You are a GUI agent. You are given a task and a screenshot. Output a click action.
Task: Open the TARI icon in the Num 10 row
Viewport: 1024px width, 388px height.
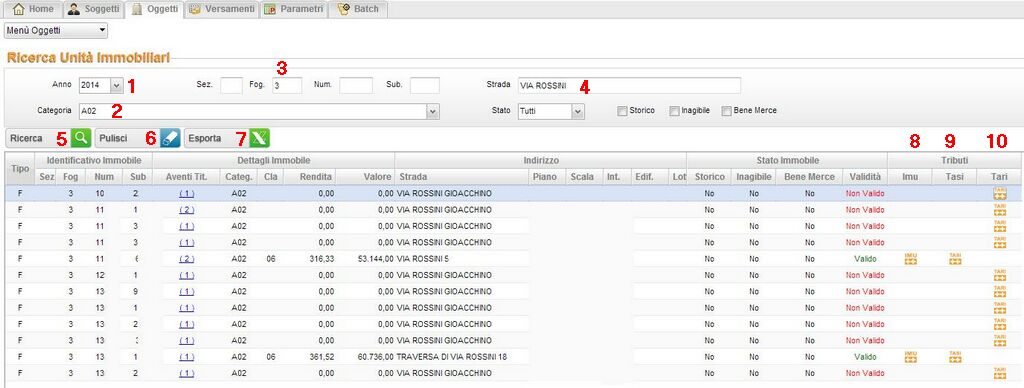coord(1000,193)
